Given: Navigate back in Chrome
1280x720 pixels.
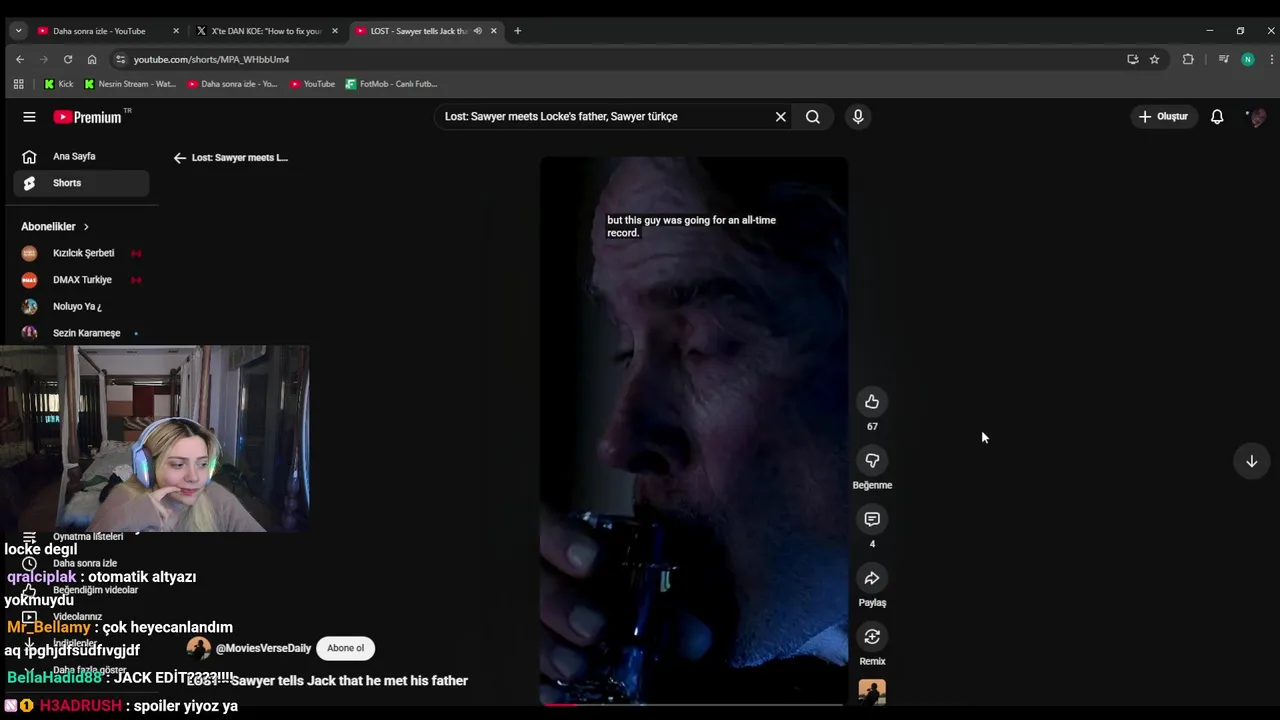Looking at the screenshot, I should point(20,59).
